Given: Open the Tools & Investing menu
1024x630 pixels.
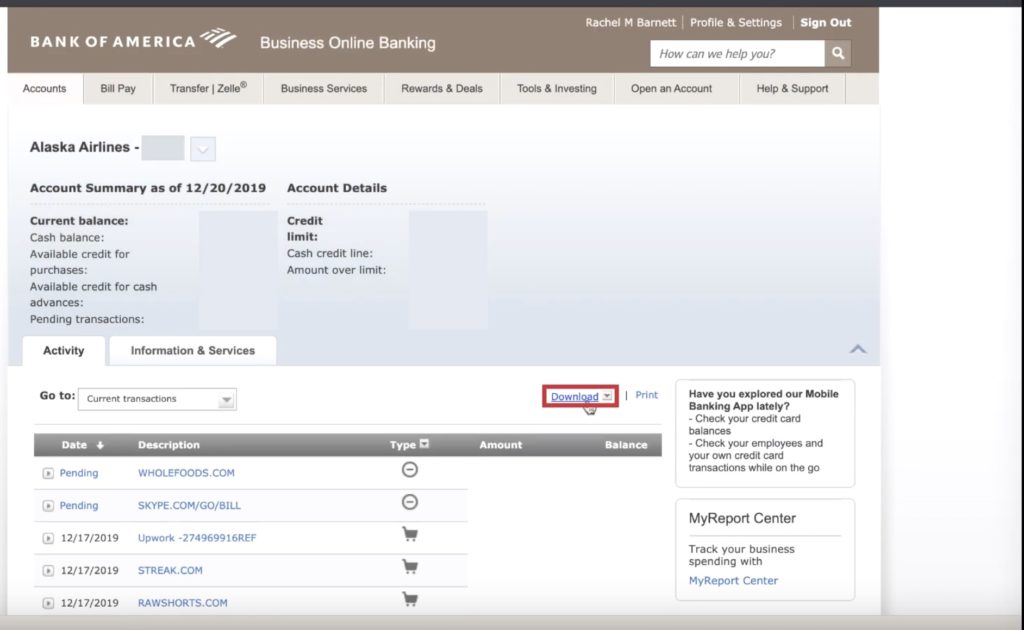Looking at the screenshot, I should coord(557,89).
